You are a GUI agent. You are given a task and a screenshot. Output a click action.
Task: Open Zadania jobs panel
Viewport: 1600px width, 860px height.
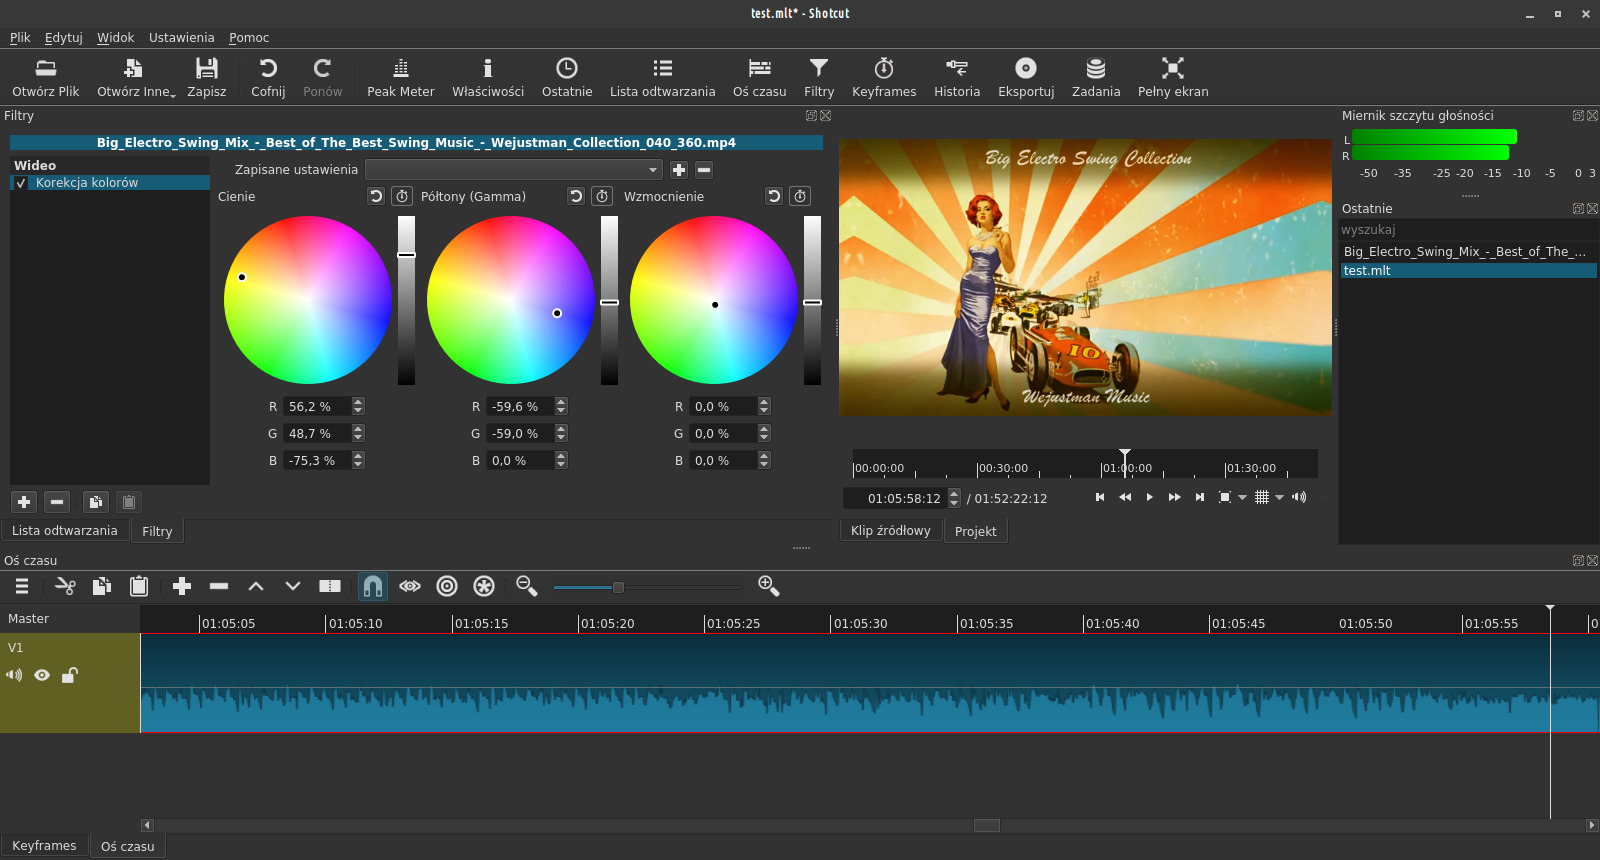click(x=1096, y=77)
